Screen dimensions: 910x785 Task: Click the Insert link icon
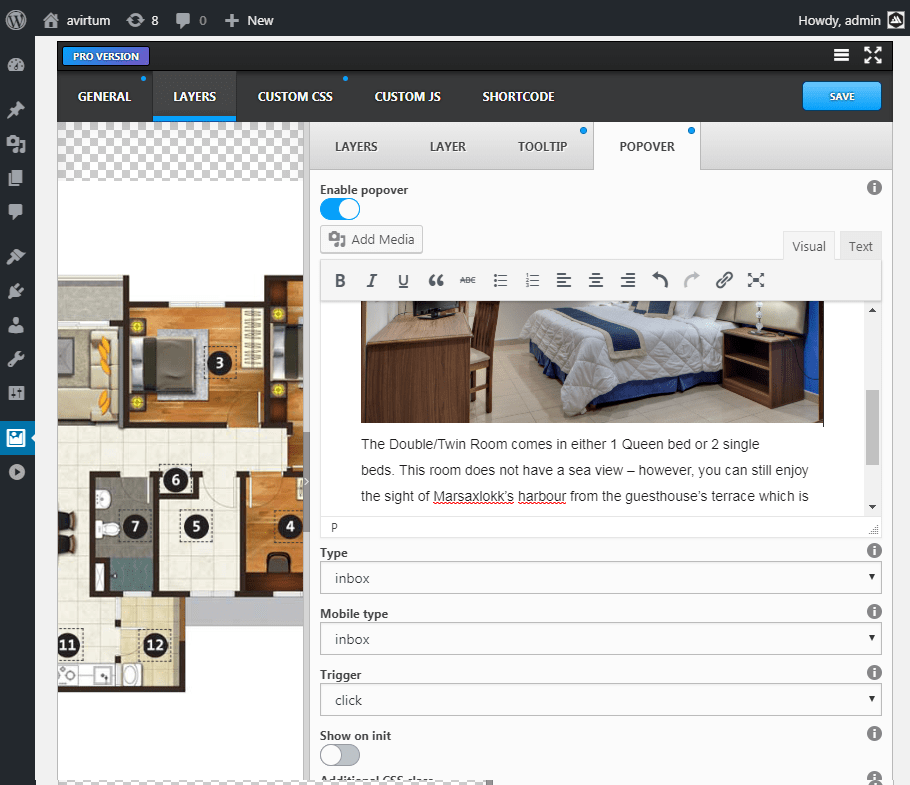pos(724,281)
